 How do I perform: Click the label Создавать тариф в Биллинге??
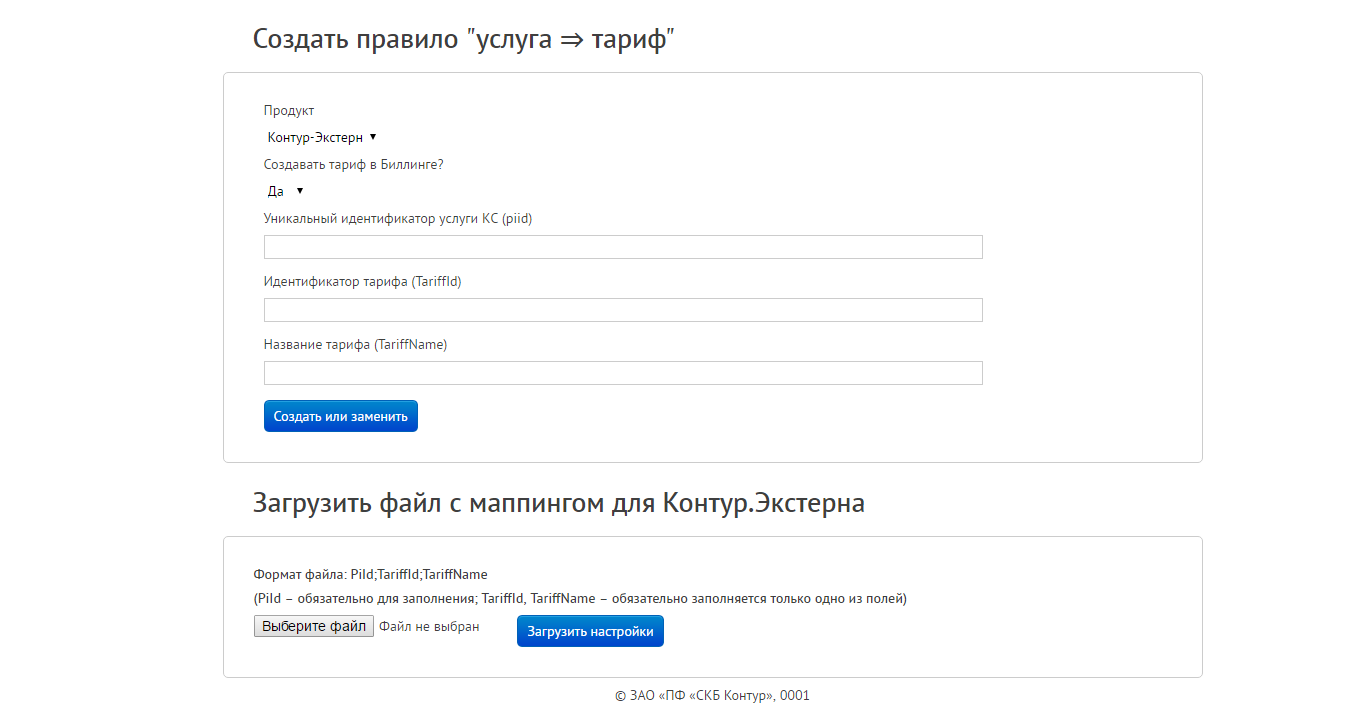pos(354,164)
